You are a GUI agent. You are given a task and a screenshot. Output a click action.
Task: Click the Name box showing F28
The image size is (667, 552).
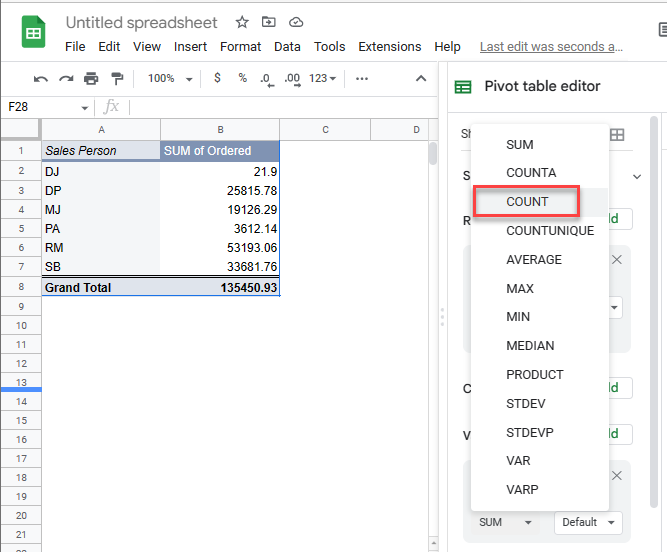click(40, 107)
